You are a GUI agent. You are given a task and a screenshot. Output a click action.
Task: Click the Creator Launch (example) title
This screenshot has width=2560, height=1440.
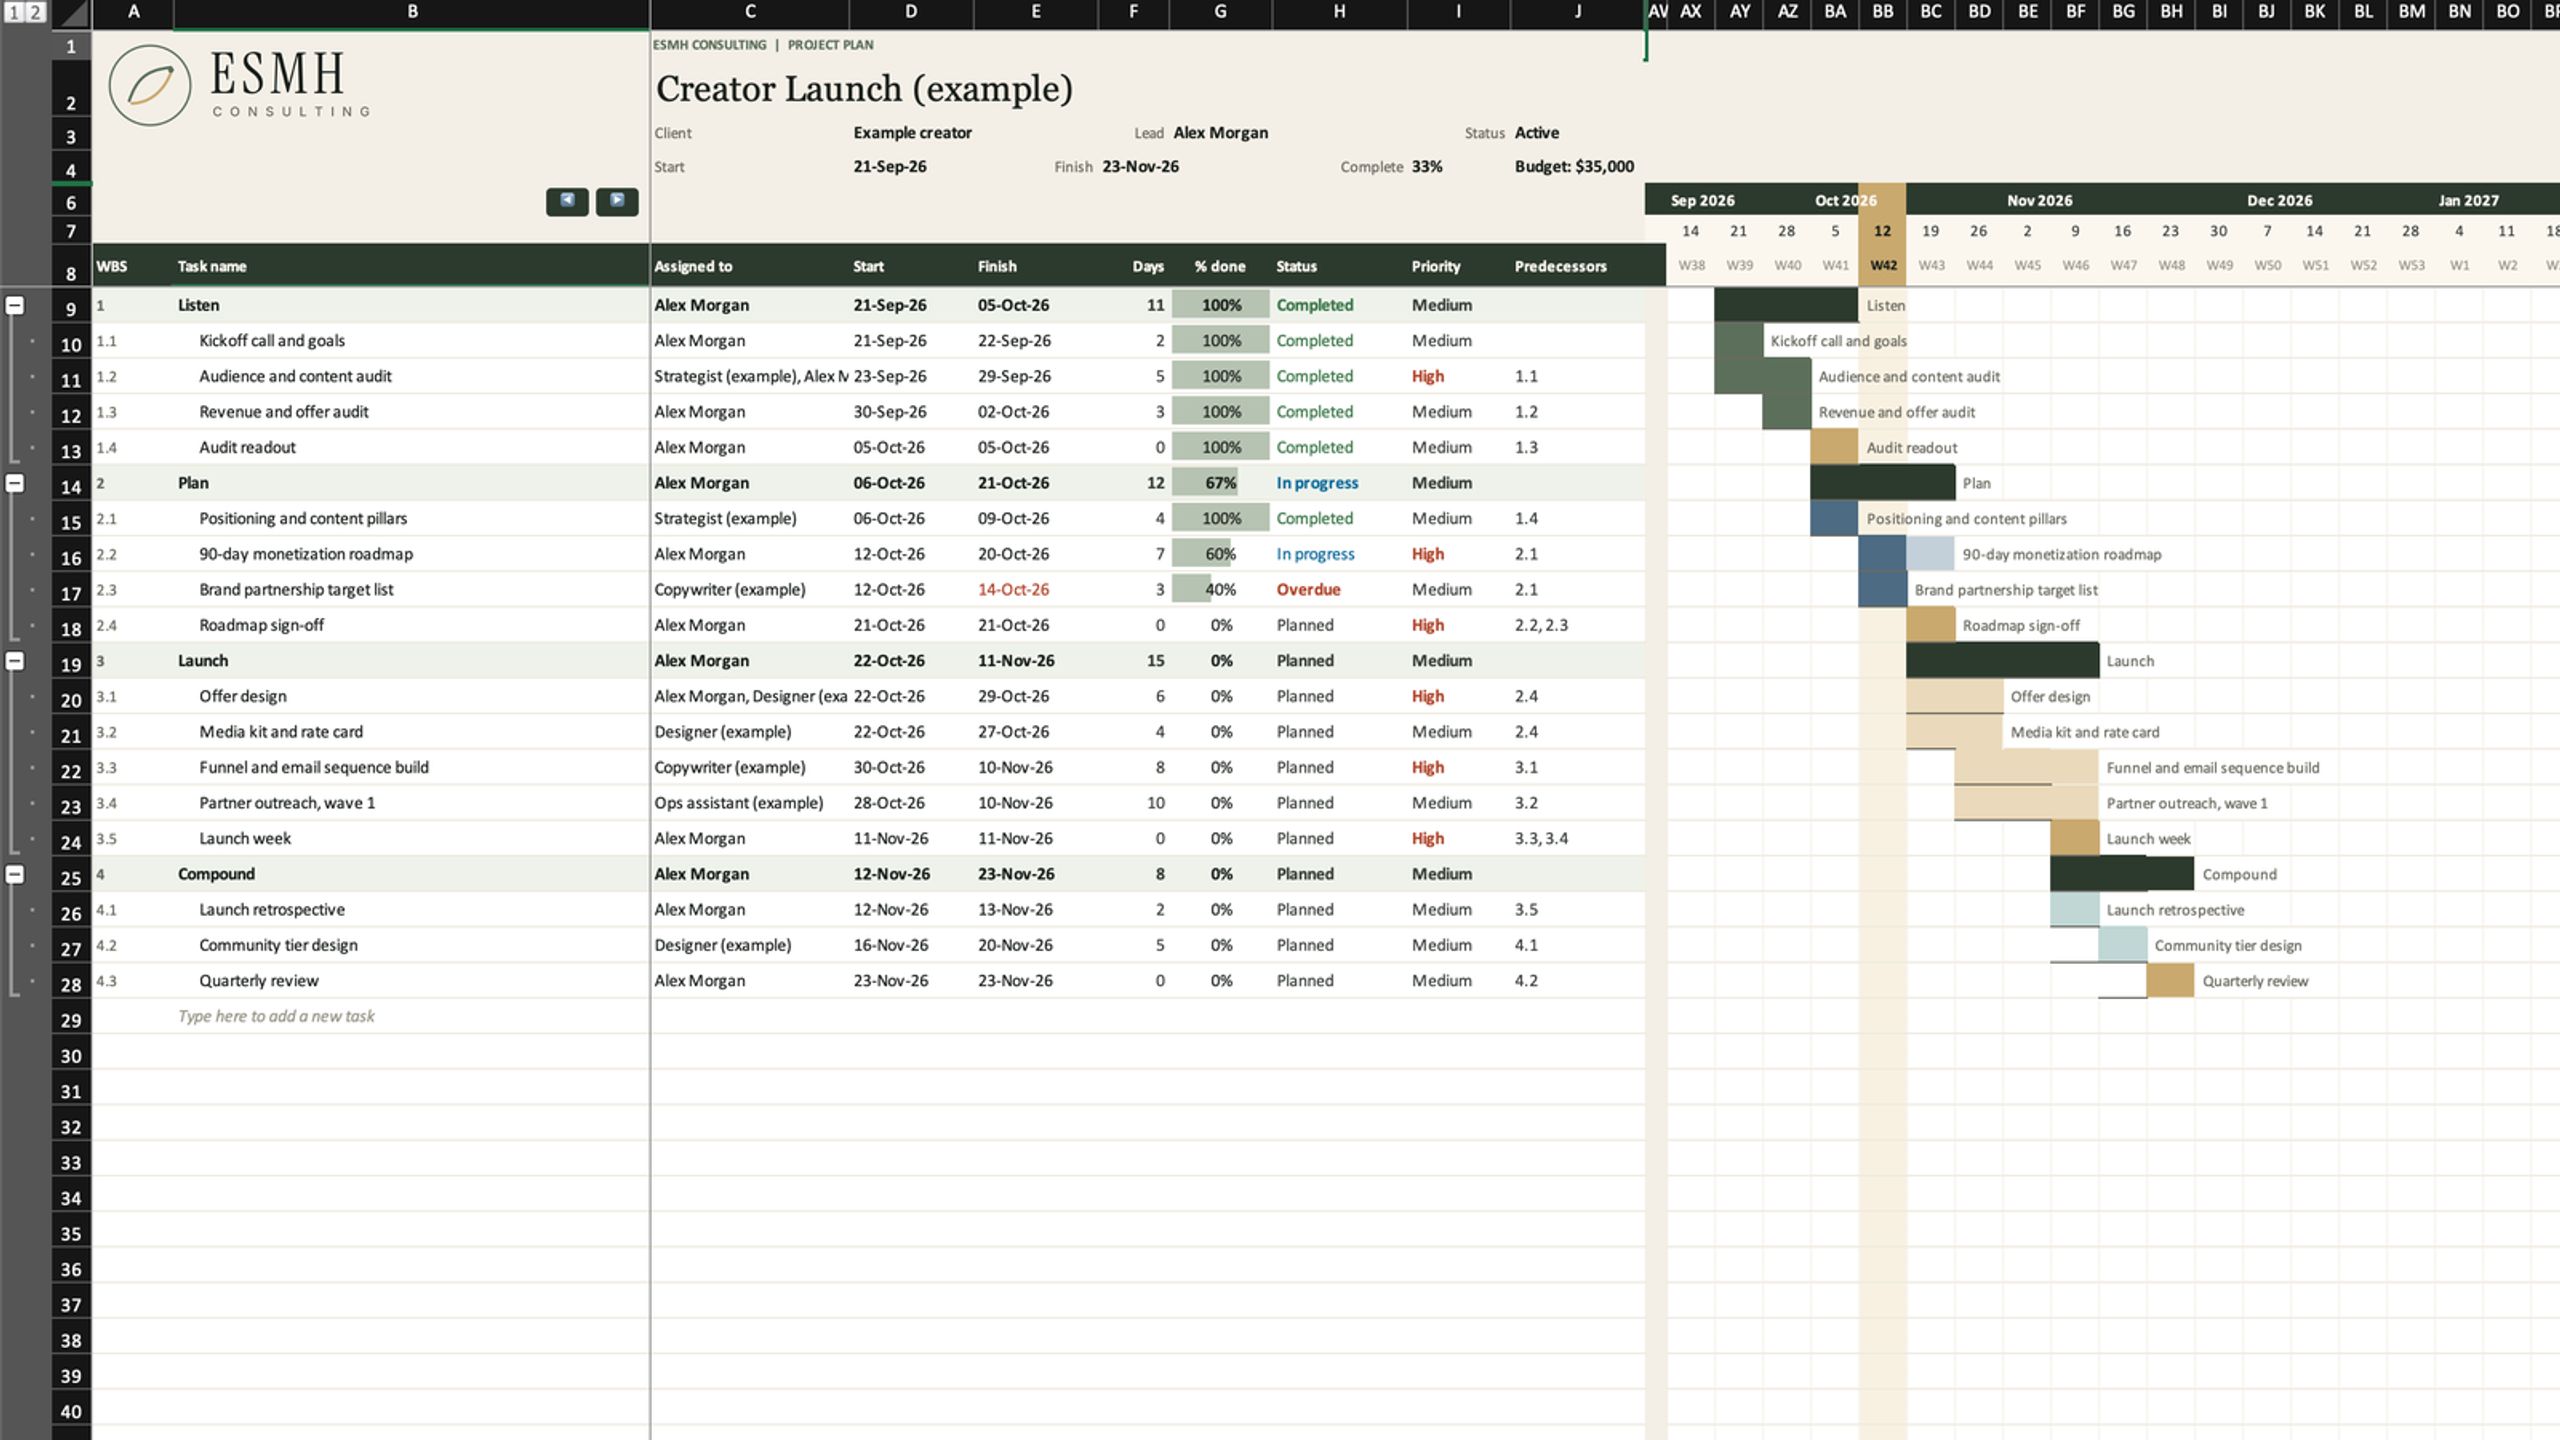click(x=864, y=89)
